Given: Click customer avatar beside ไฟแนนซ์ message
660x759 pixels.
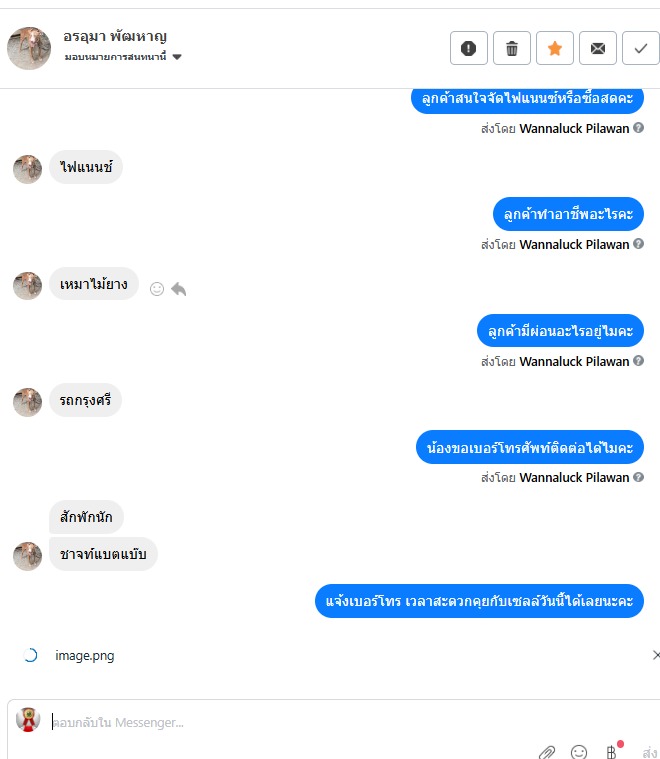Looking at the screenshot, I should pos(28,169).
